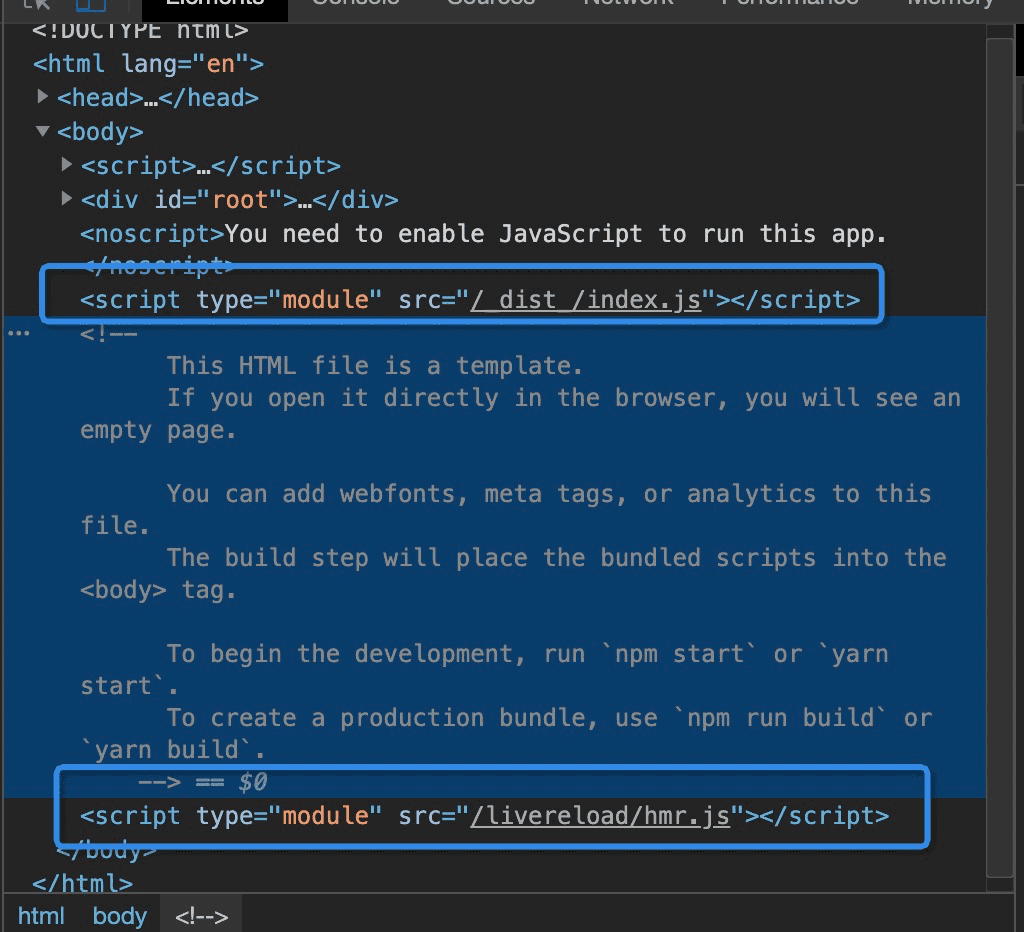Select the closing </html> tag row
Image resolution: width=1024 pixels, height=932 pixels.
coord(82,883)
